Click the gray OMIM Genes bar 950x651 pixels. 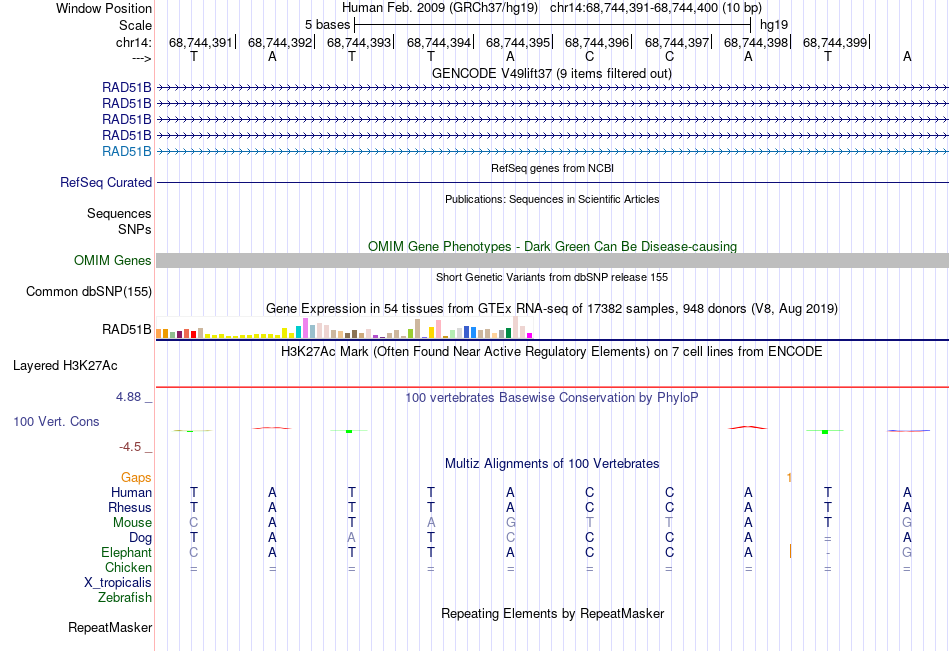tap(552, 261)
